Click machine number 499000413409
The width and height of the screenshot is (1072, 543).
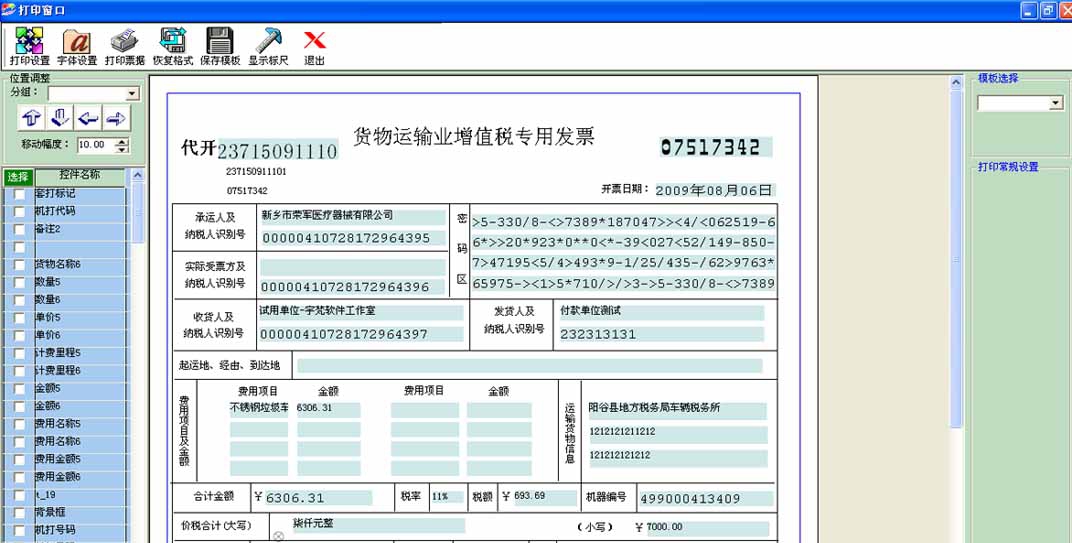(x=706, y=499)
